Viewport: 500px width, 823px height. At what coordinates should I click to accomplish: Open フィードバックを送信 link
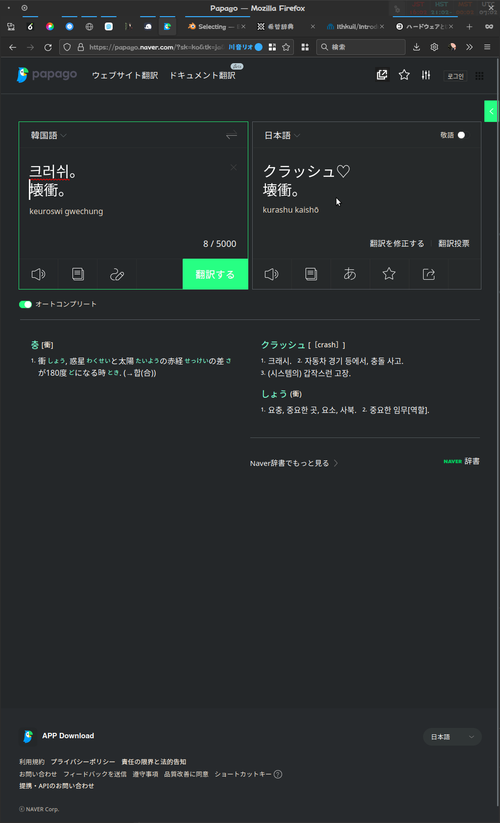(x=95, y=774)
